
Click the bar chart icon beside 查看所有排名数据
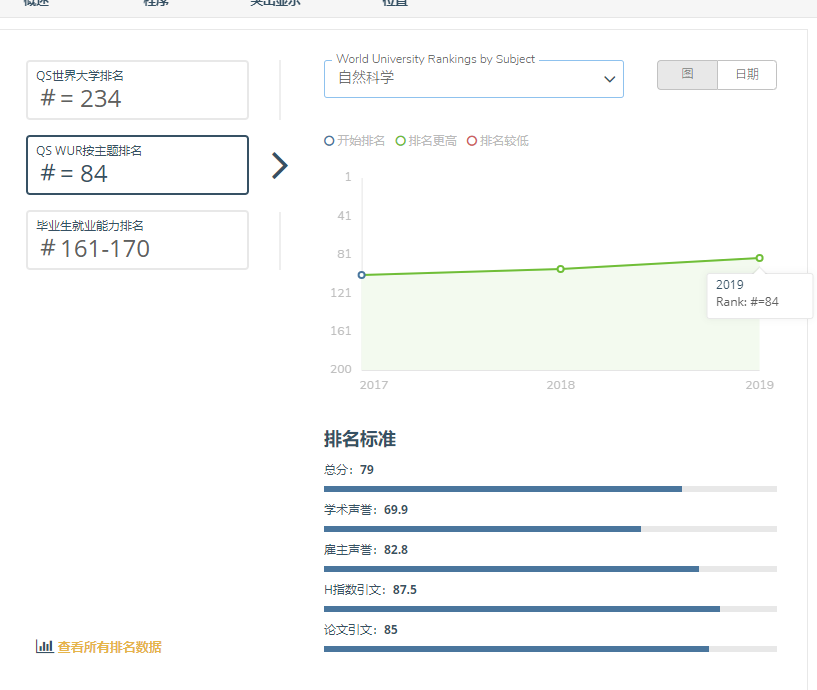click(x=44, y=647)
